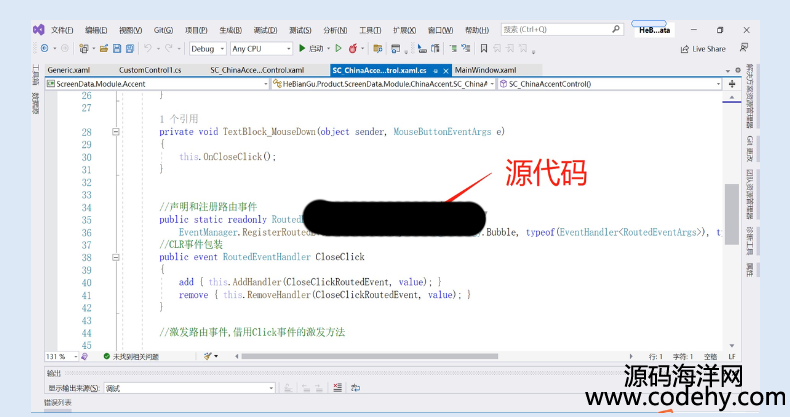This screenshot has height=417, width=790.
Task: Open the 错误列表 panel tab
Action: click(x=57, y=402)
